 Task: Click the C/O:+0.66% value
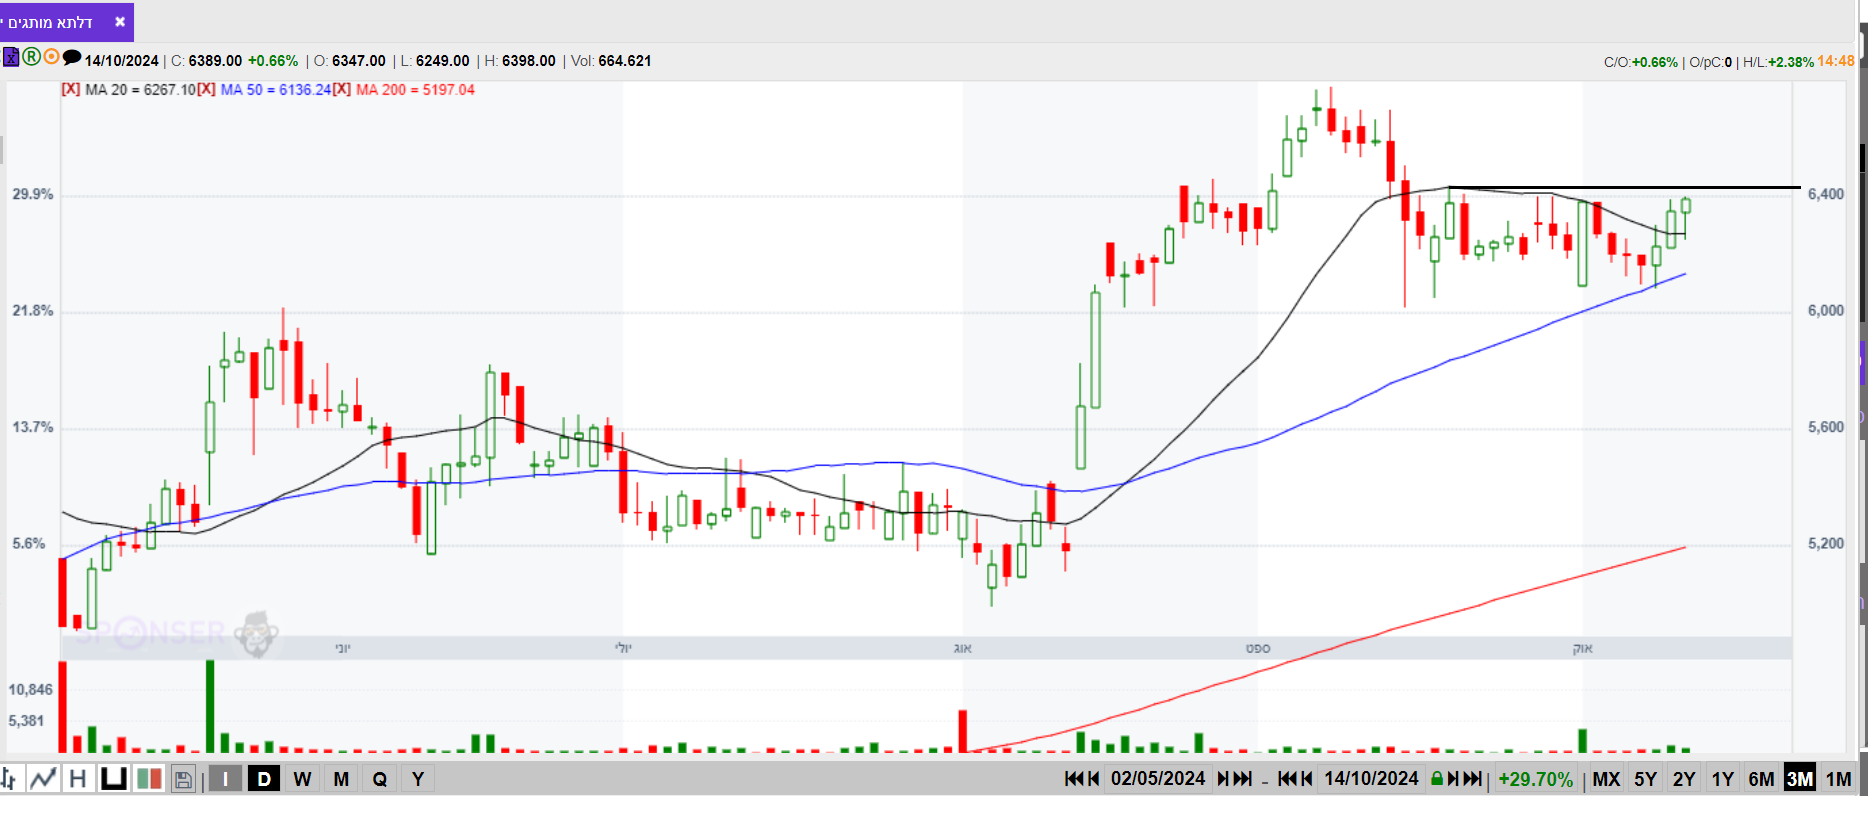[x=1641, y=62]
